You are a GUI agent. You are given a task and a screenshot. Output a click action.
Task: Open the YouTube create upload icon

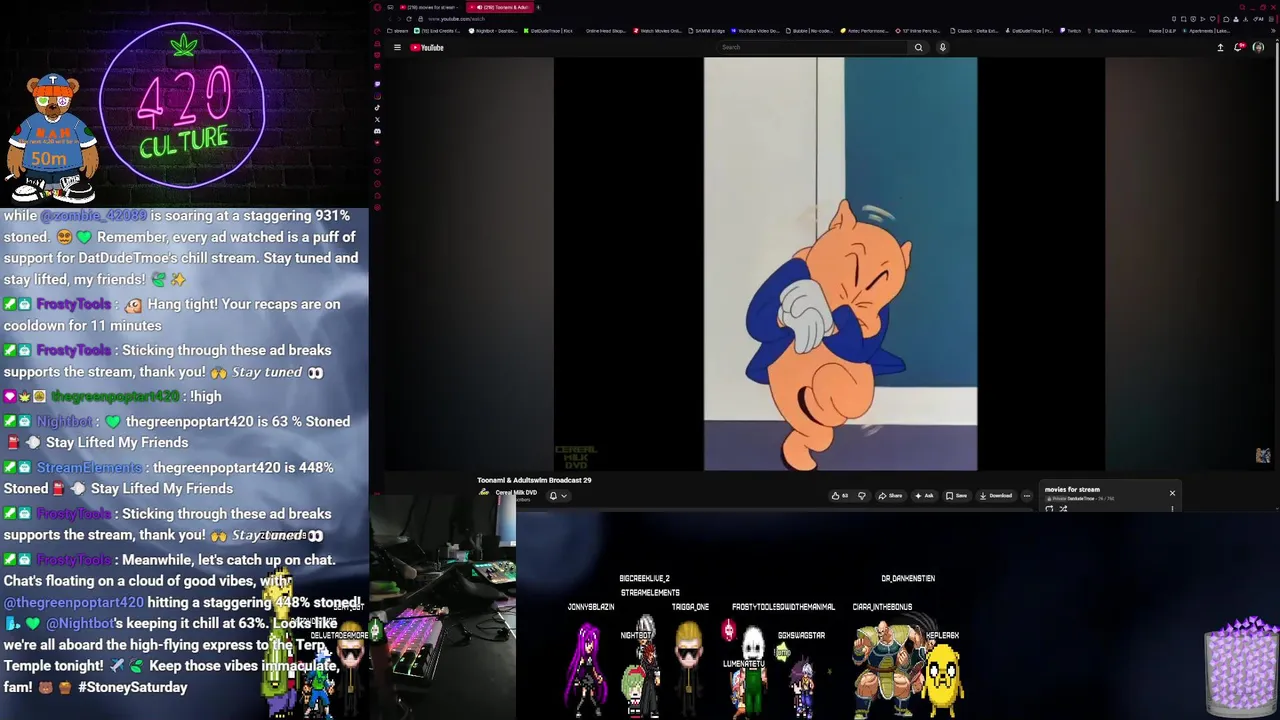point(1220,47)
